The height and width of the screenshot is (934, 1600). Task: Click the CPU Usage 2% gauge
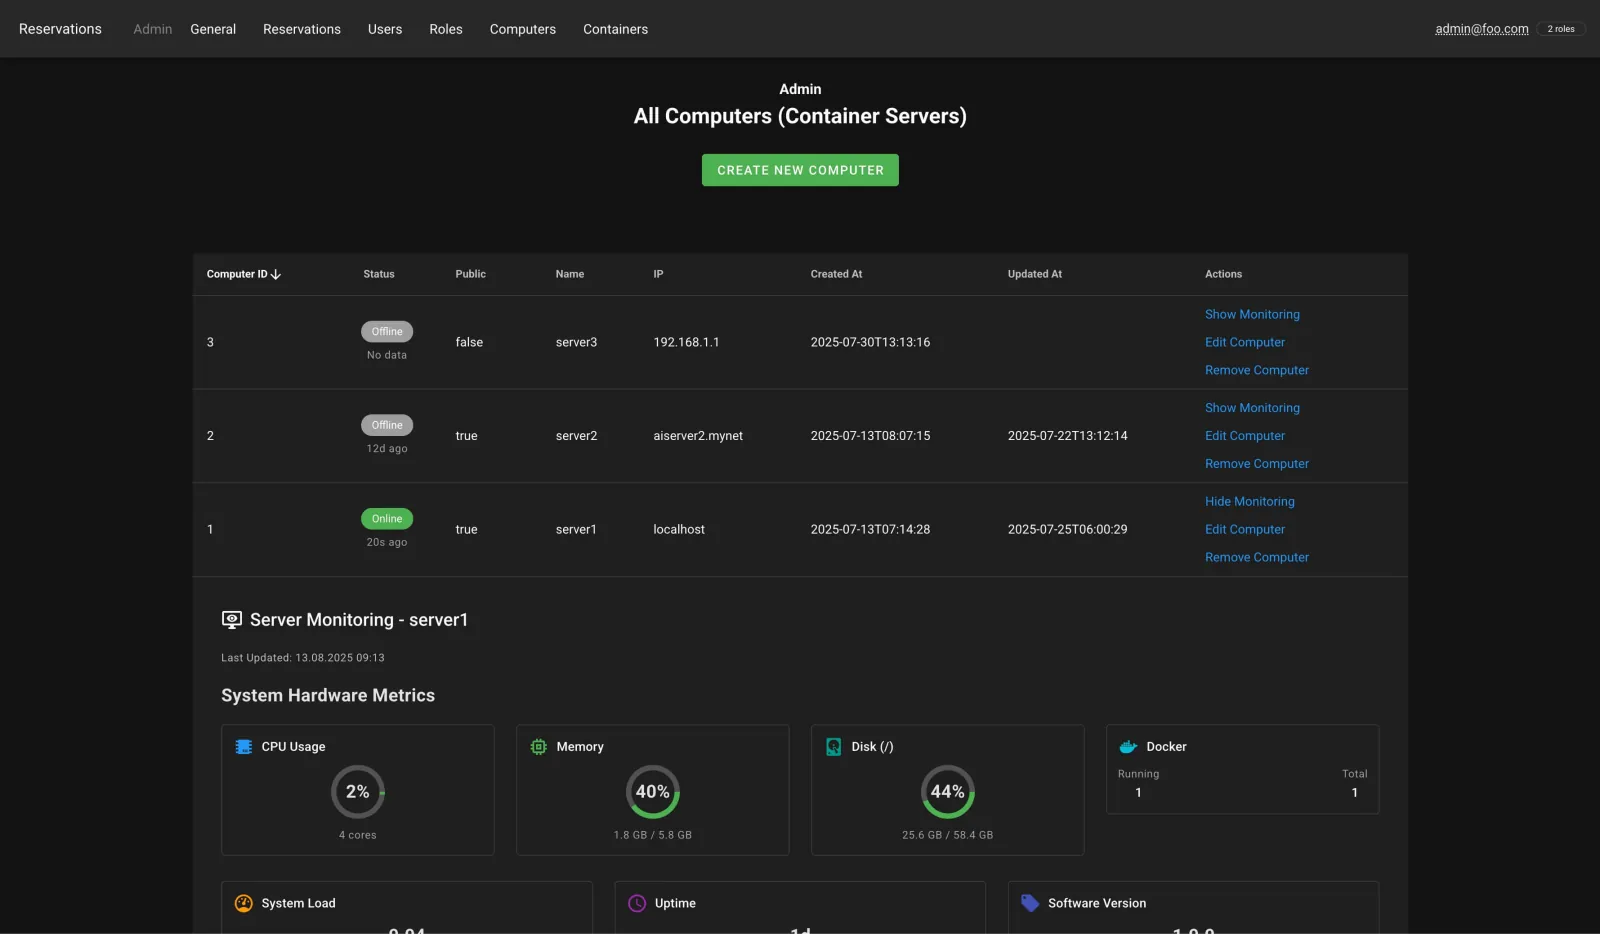tap(358, 792)
